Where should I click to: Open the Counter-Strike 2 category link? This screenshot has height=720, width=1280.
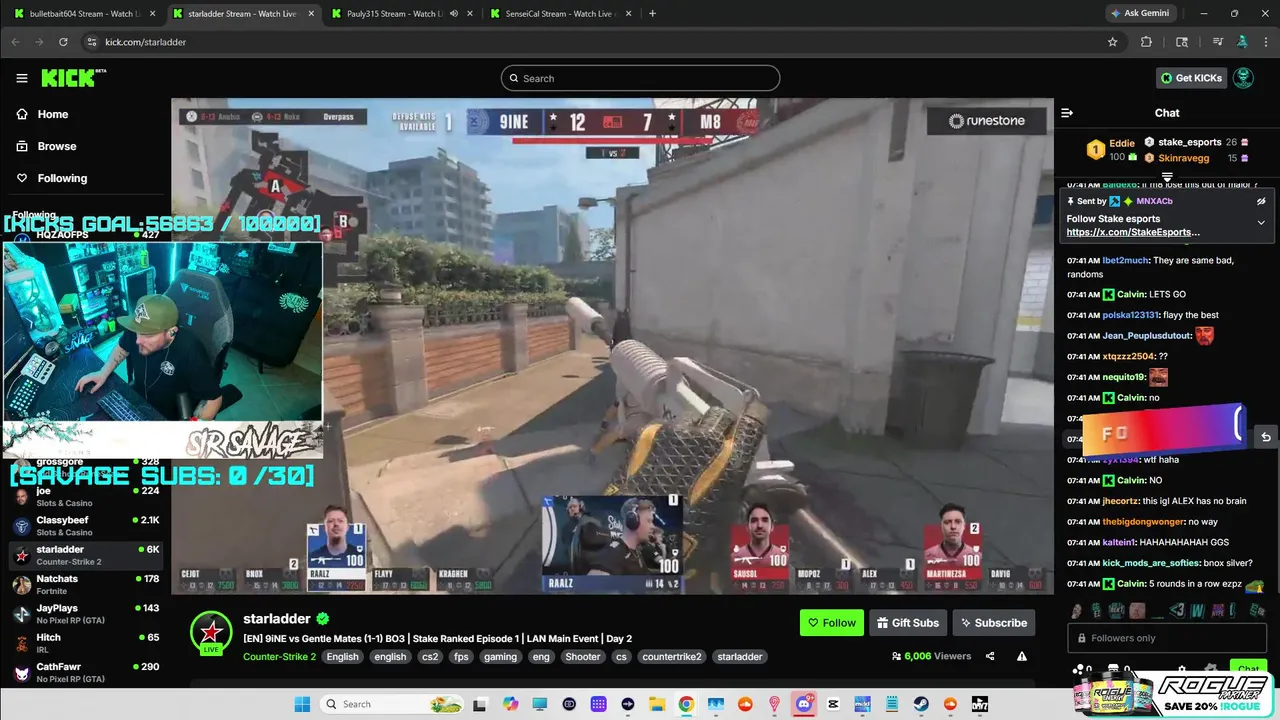click(x=279, y=657)
